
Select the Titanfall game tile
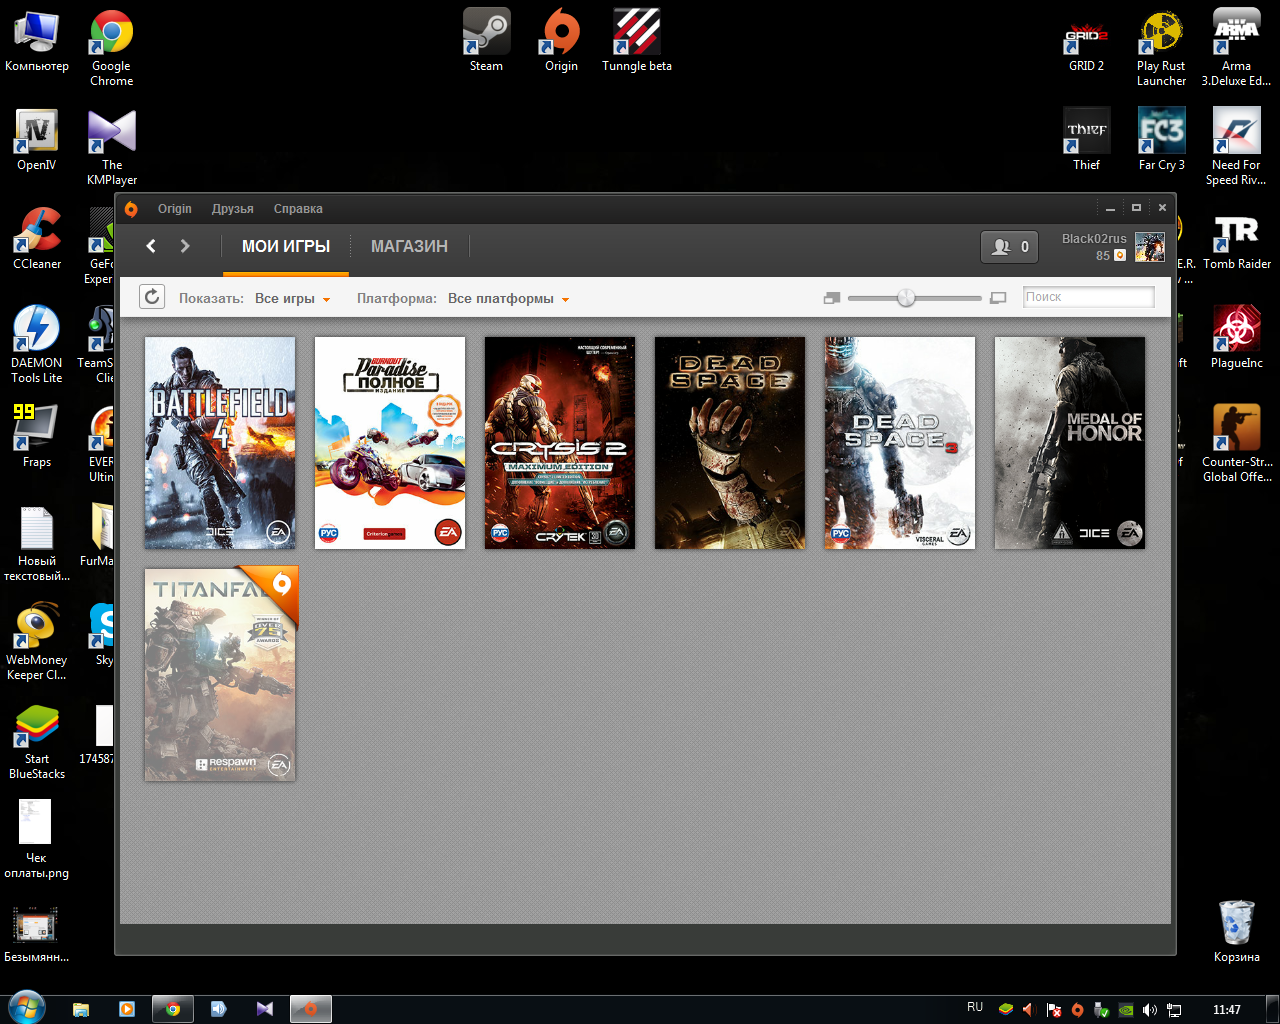pos(220,675)
